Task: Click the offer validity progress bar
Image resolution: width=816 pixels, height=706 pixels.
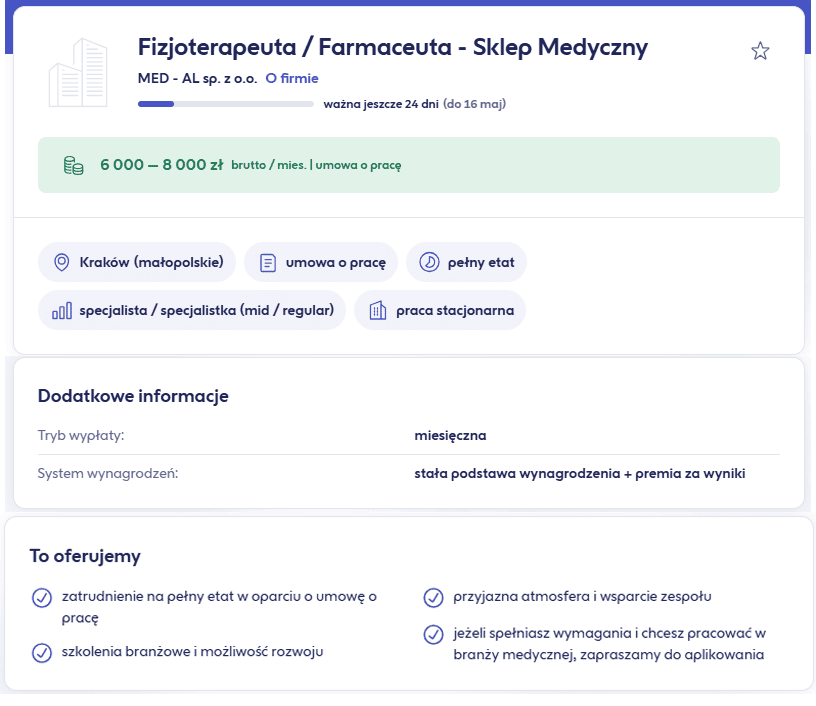Action: tap(225, 104)
